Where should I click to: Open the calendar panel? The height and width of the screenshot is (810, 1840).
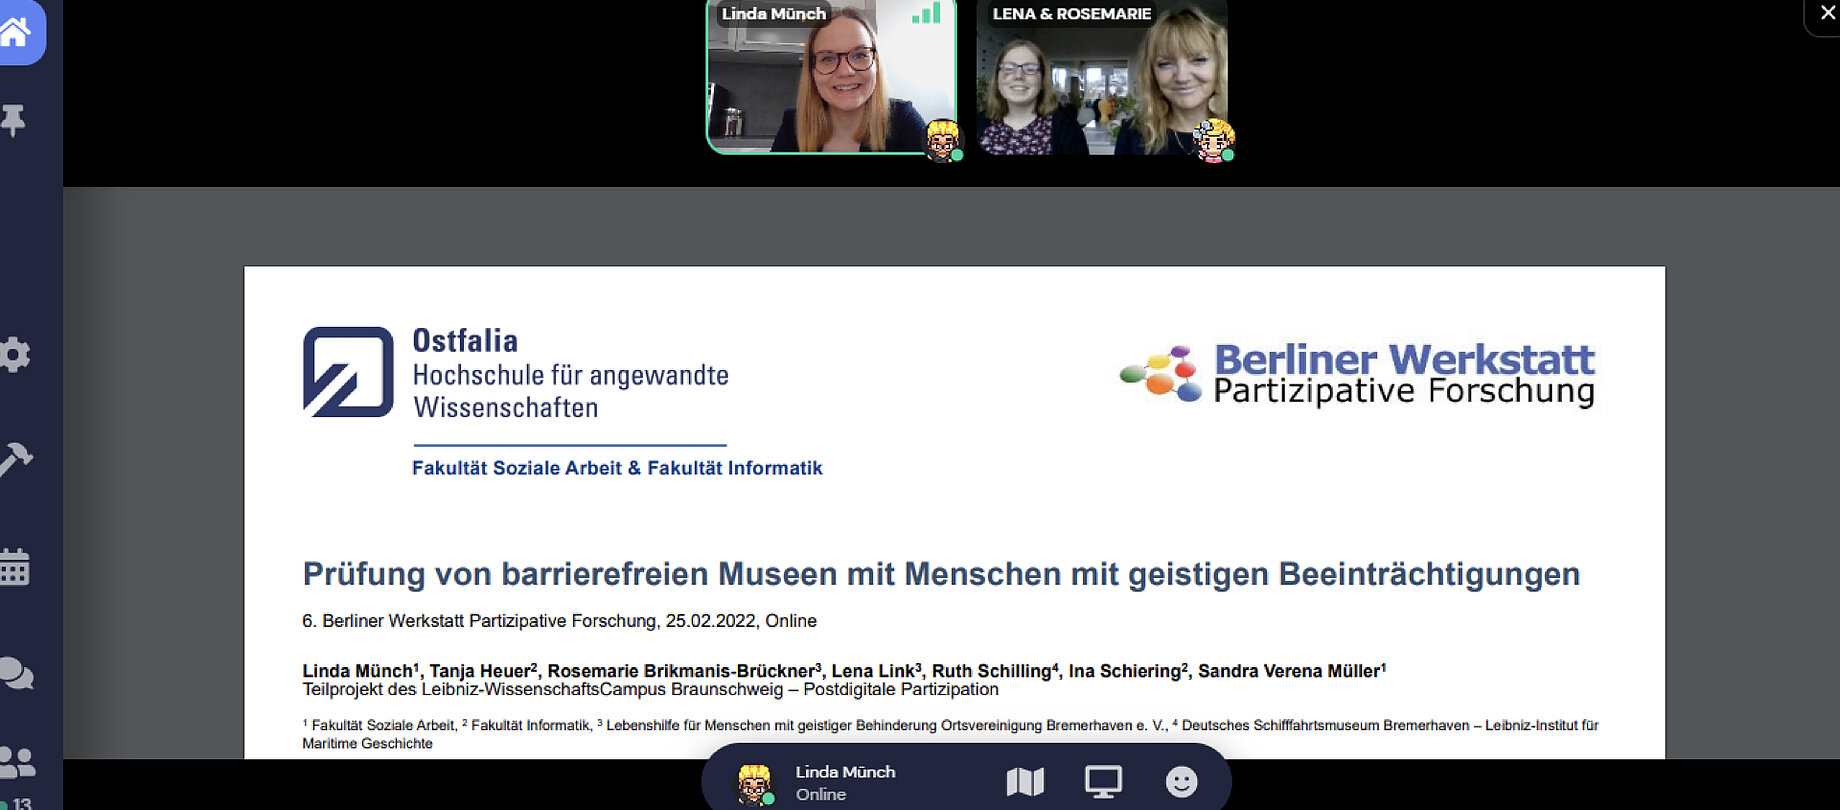(x=14, y=567)
